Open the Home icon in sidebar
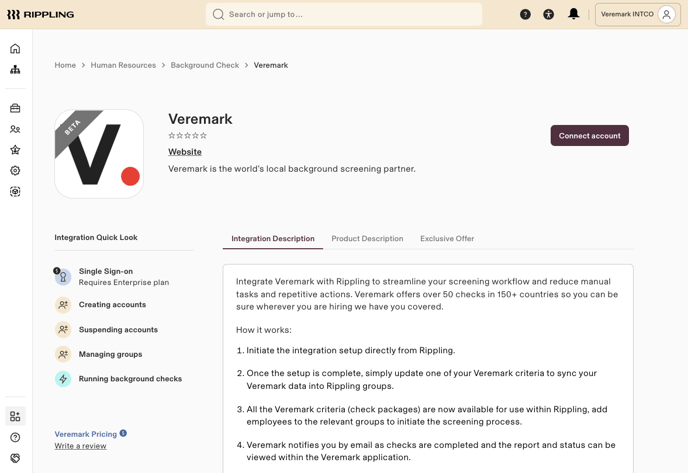Screen dimensions: 688x473 tap(15, 48)
